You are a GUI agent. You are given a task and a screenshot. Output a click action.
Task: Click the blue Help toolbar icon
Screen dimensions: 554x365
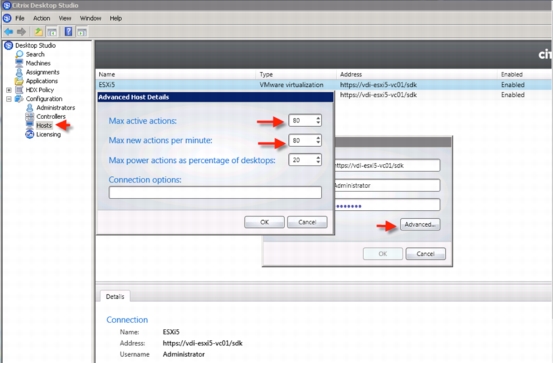click(x=68, y=32)
